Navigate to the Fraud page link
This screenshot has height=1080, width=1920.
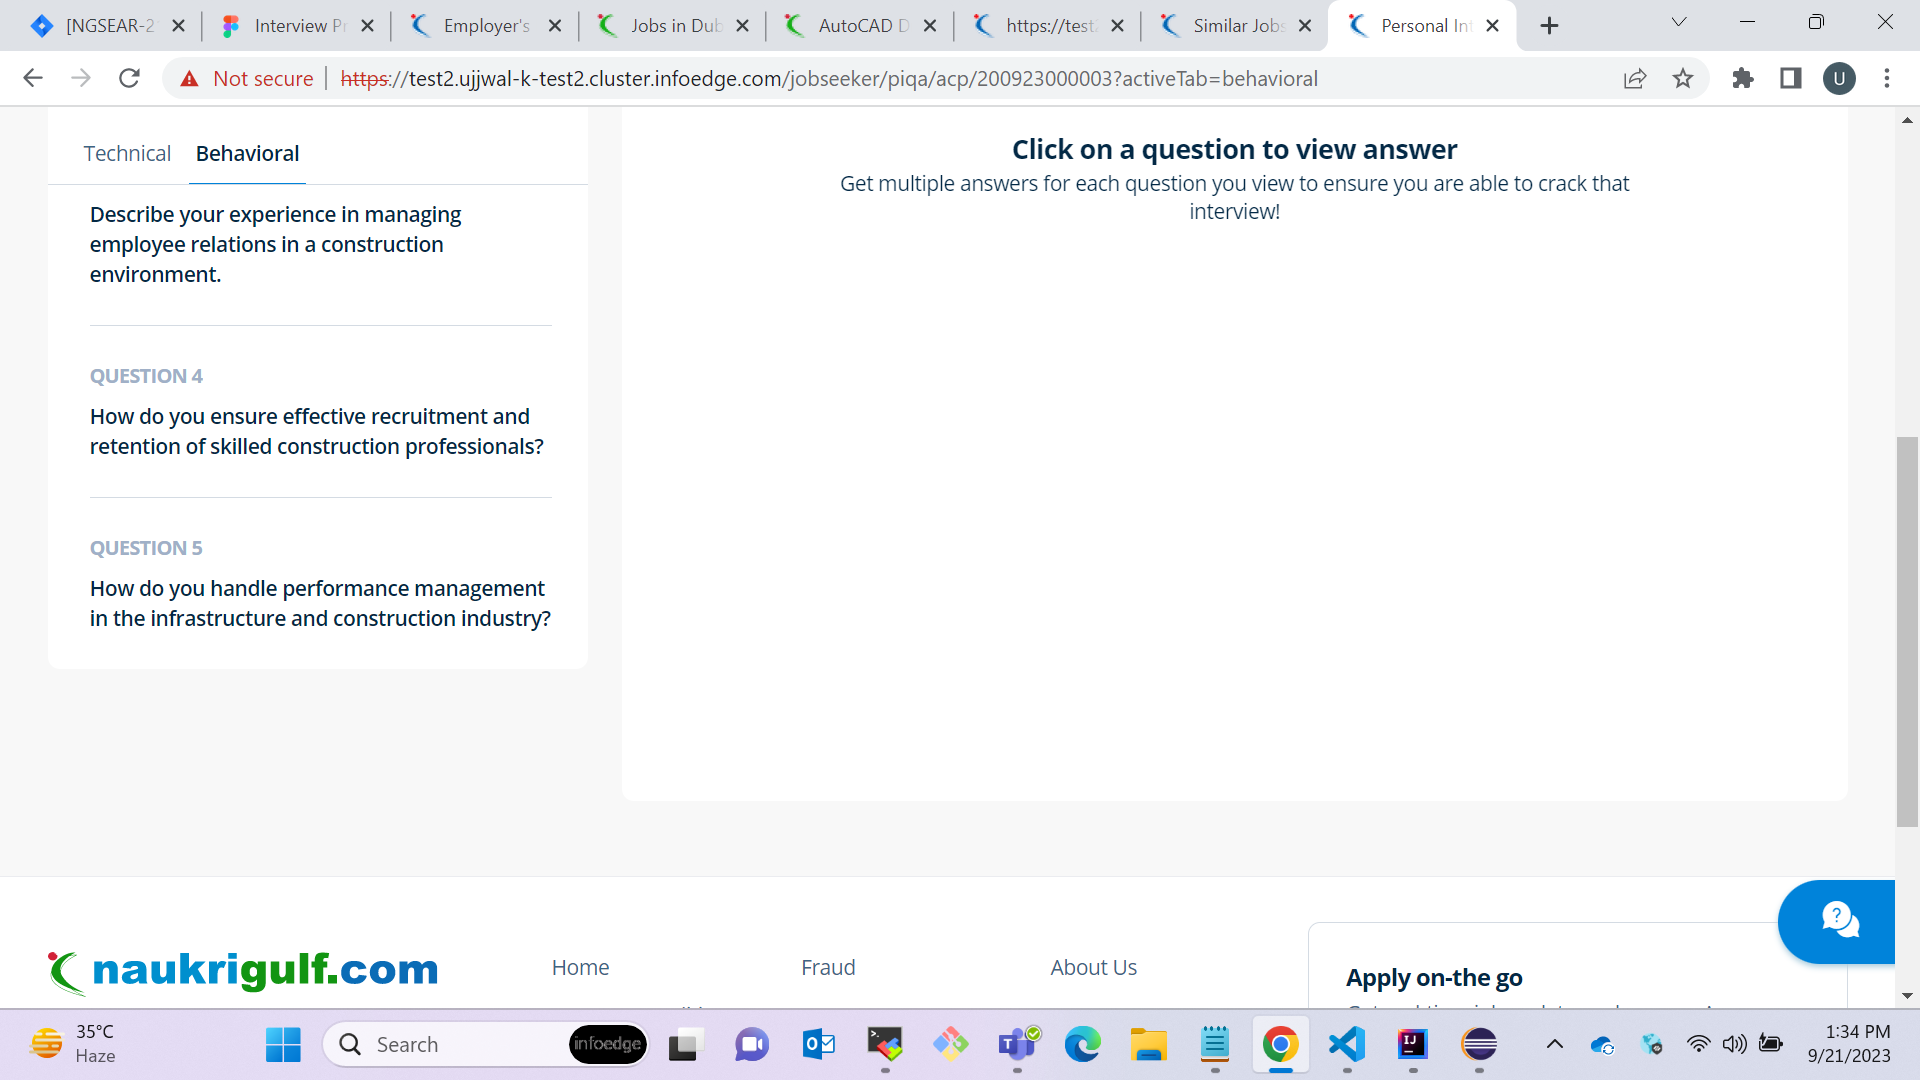(827, 967)
